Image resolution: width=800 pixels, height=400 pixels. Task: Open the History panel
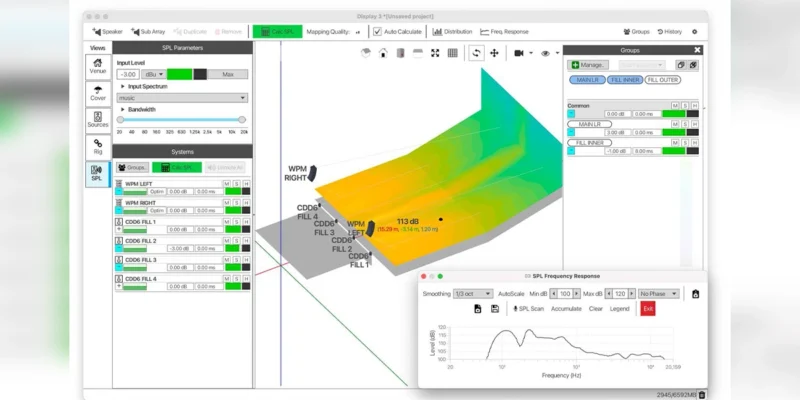click(x=669, y=32)
